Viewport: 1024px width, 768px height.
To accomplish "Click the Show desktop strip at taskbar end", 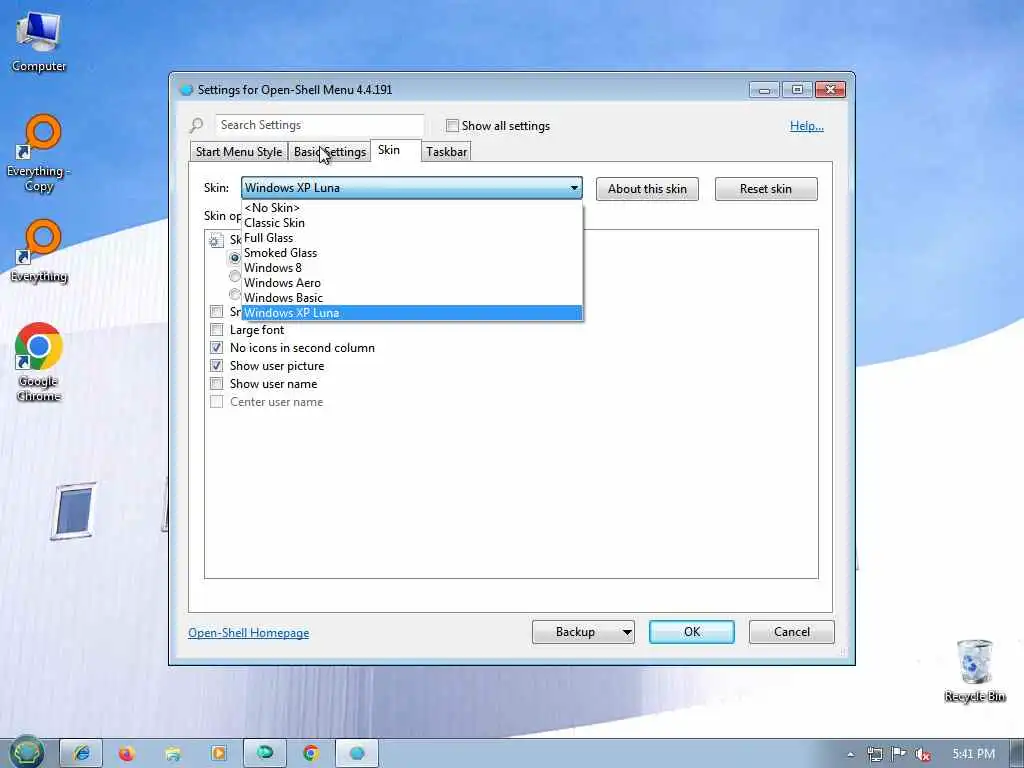I will 1016,753.
